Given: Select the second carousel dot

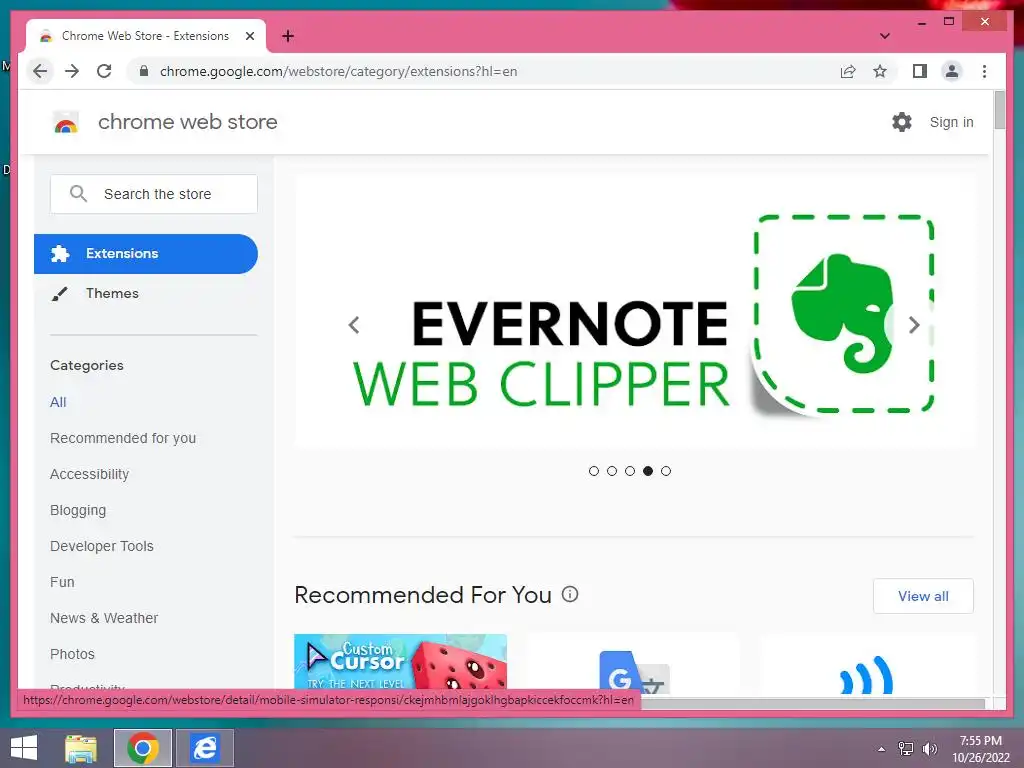Looking at the screenshot, I should tap(612, 471).
